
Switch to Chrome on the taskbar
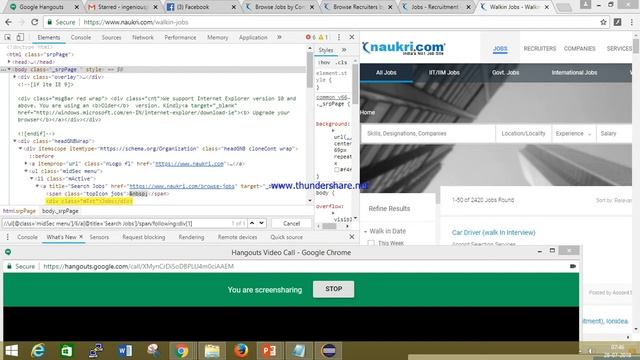tap(182, 351)
